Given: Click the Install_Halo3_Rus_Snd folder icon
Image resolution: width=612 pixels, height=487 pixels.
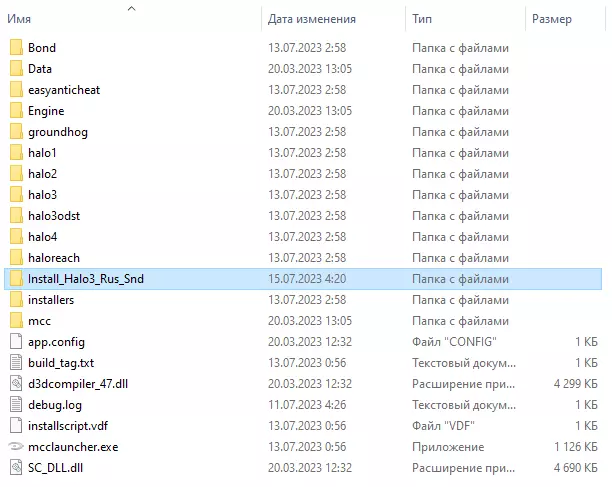Looking at the screenshot, I should 16,279.
